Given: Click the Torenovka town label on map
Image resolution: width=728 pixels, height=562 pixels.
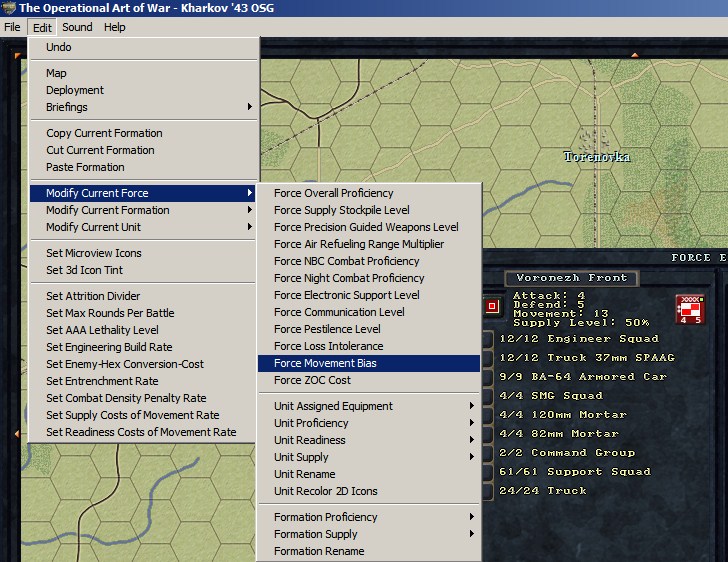Looking at the screenshot, I should click(x=597, y=157).
